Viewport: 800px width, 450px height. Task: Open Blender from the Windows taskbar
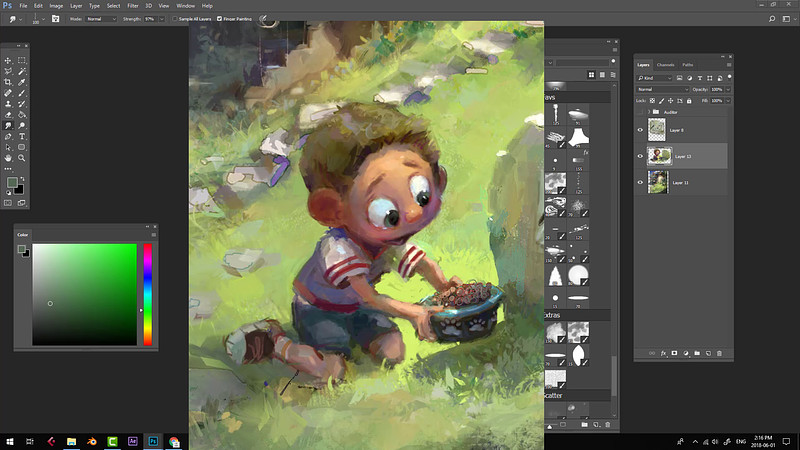pos(92,441)
